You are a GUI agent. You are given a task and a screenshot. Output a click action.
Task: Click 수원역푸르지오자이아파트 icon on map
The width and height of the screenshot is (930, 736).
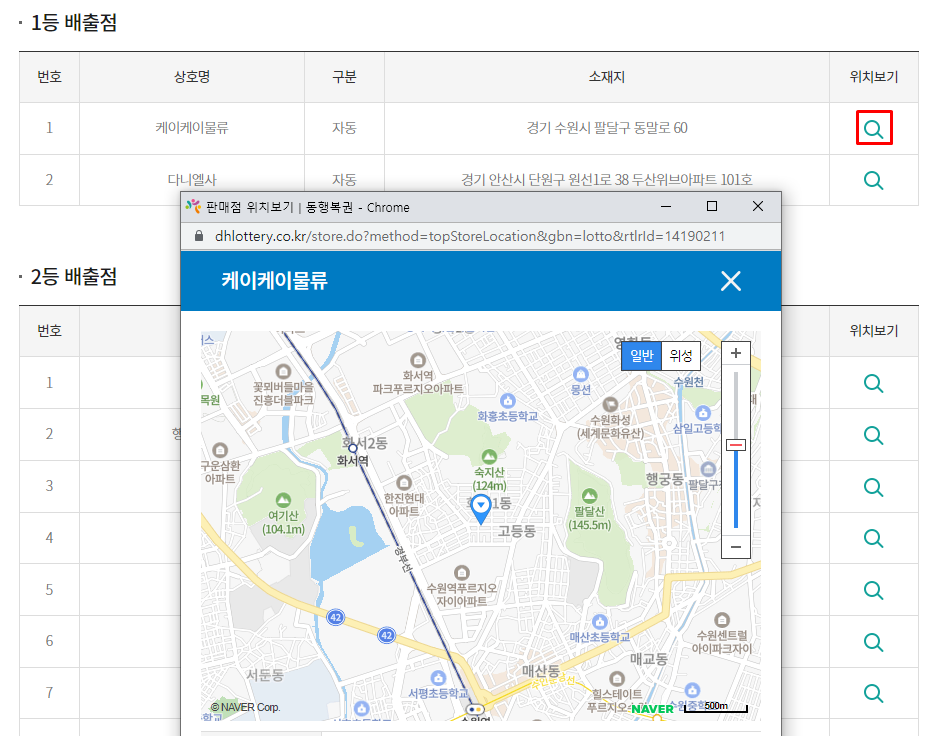461,572
